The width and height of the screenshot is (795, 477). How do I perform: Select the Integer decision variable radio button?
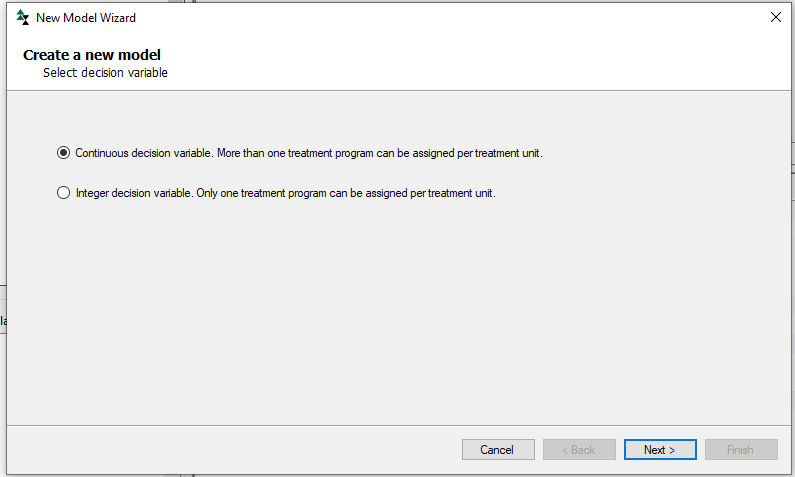pos(63,193)
